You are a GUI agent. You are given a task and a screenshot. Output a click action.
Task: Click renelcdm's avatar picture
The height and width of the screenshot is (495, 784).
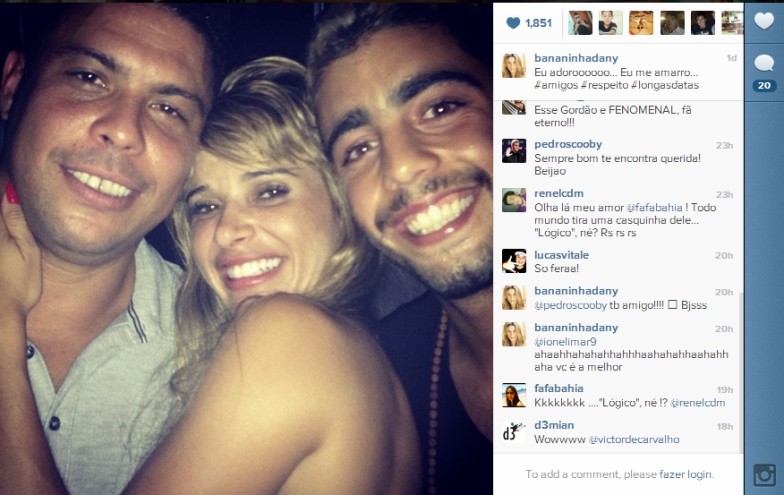[x=514, y=200]
